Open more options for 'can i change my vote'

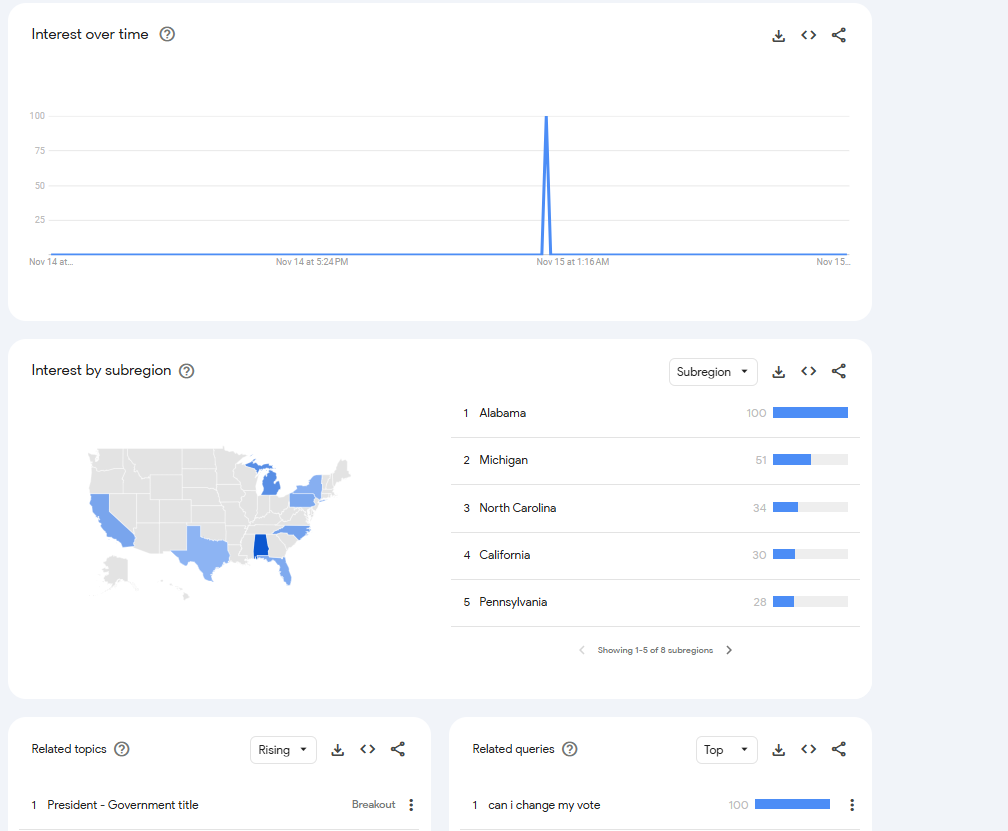tap(852, 805)
